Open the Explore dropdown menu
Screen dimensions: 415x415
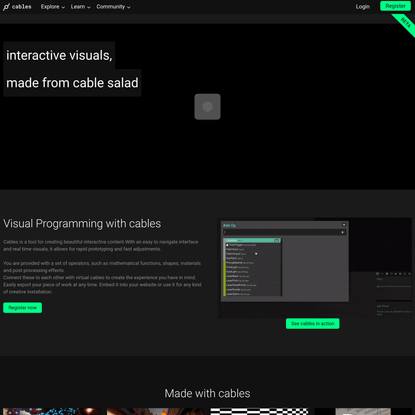(53, 7)
